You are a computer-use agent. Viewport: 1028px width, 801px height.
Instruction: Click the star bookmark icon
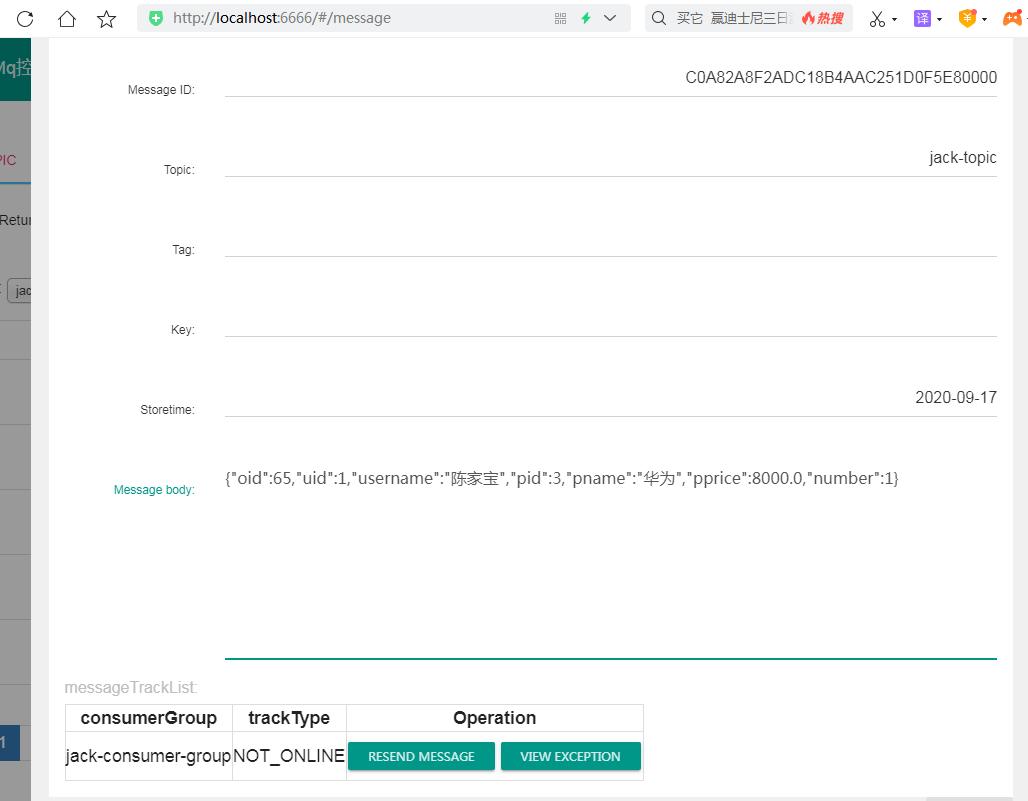(x=106, y=17)
